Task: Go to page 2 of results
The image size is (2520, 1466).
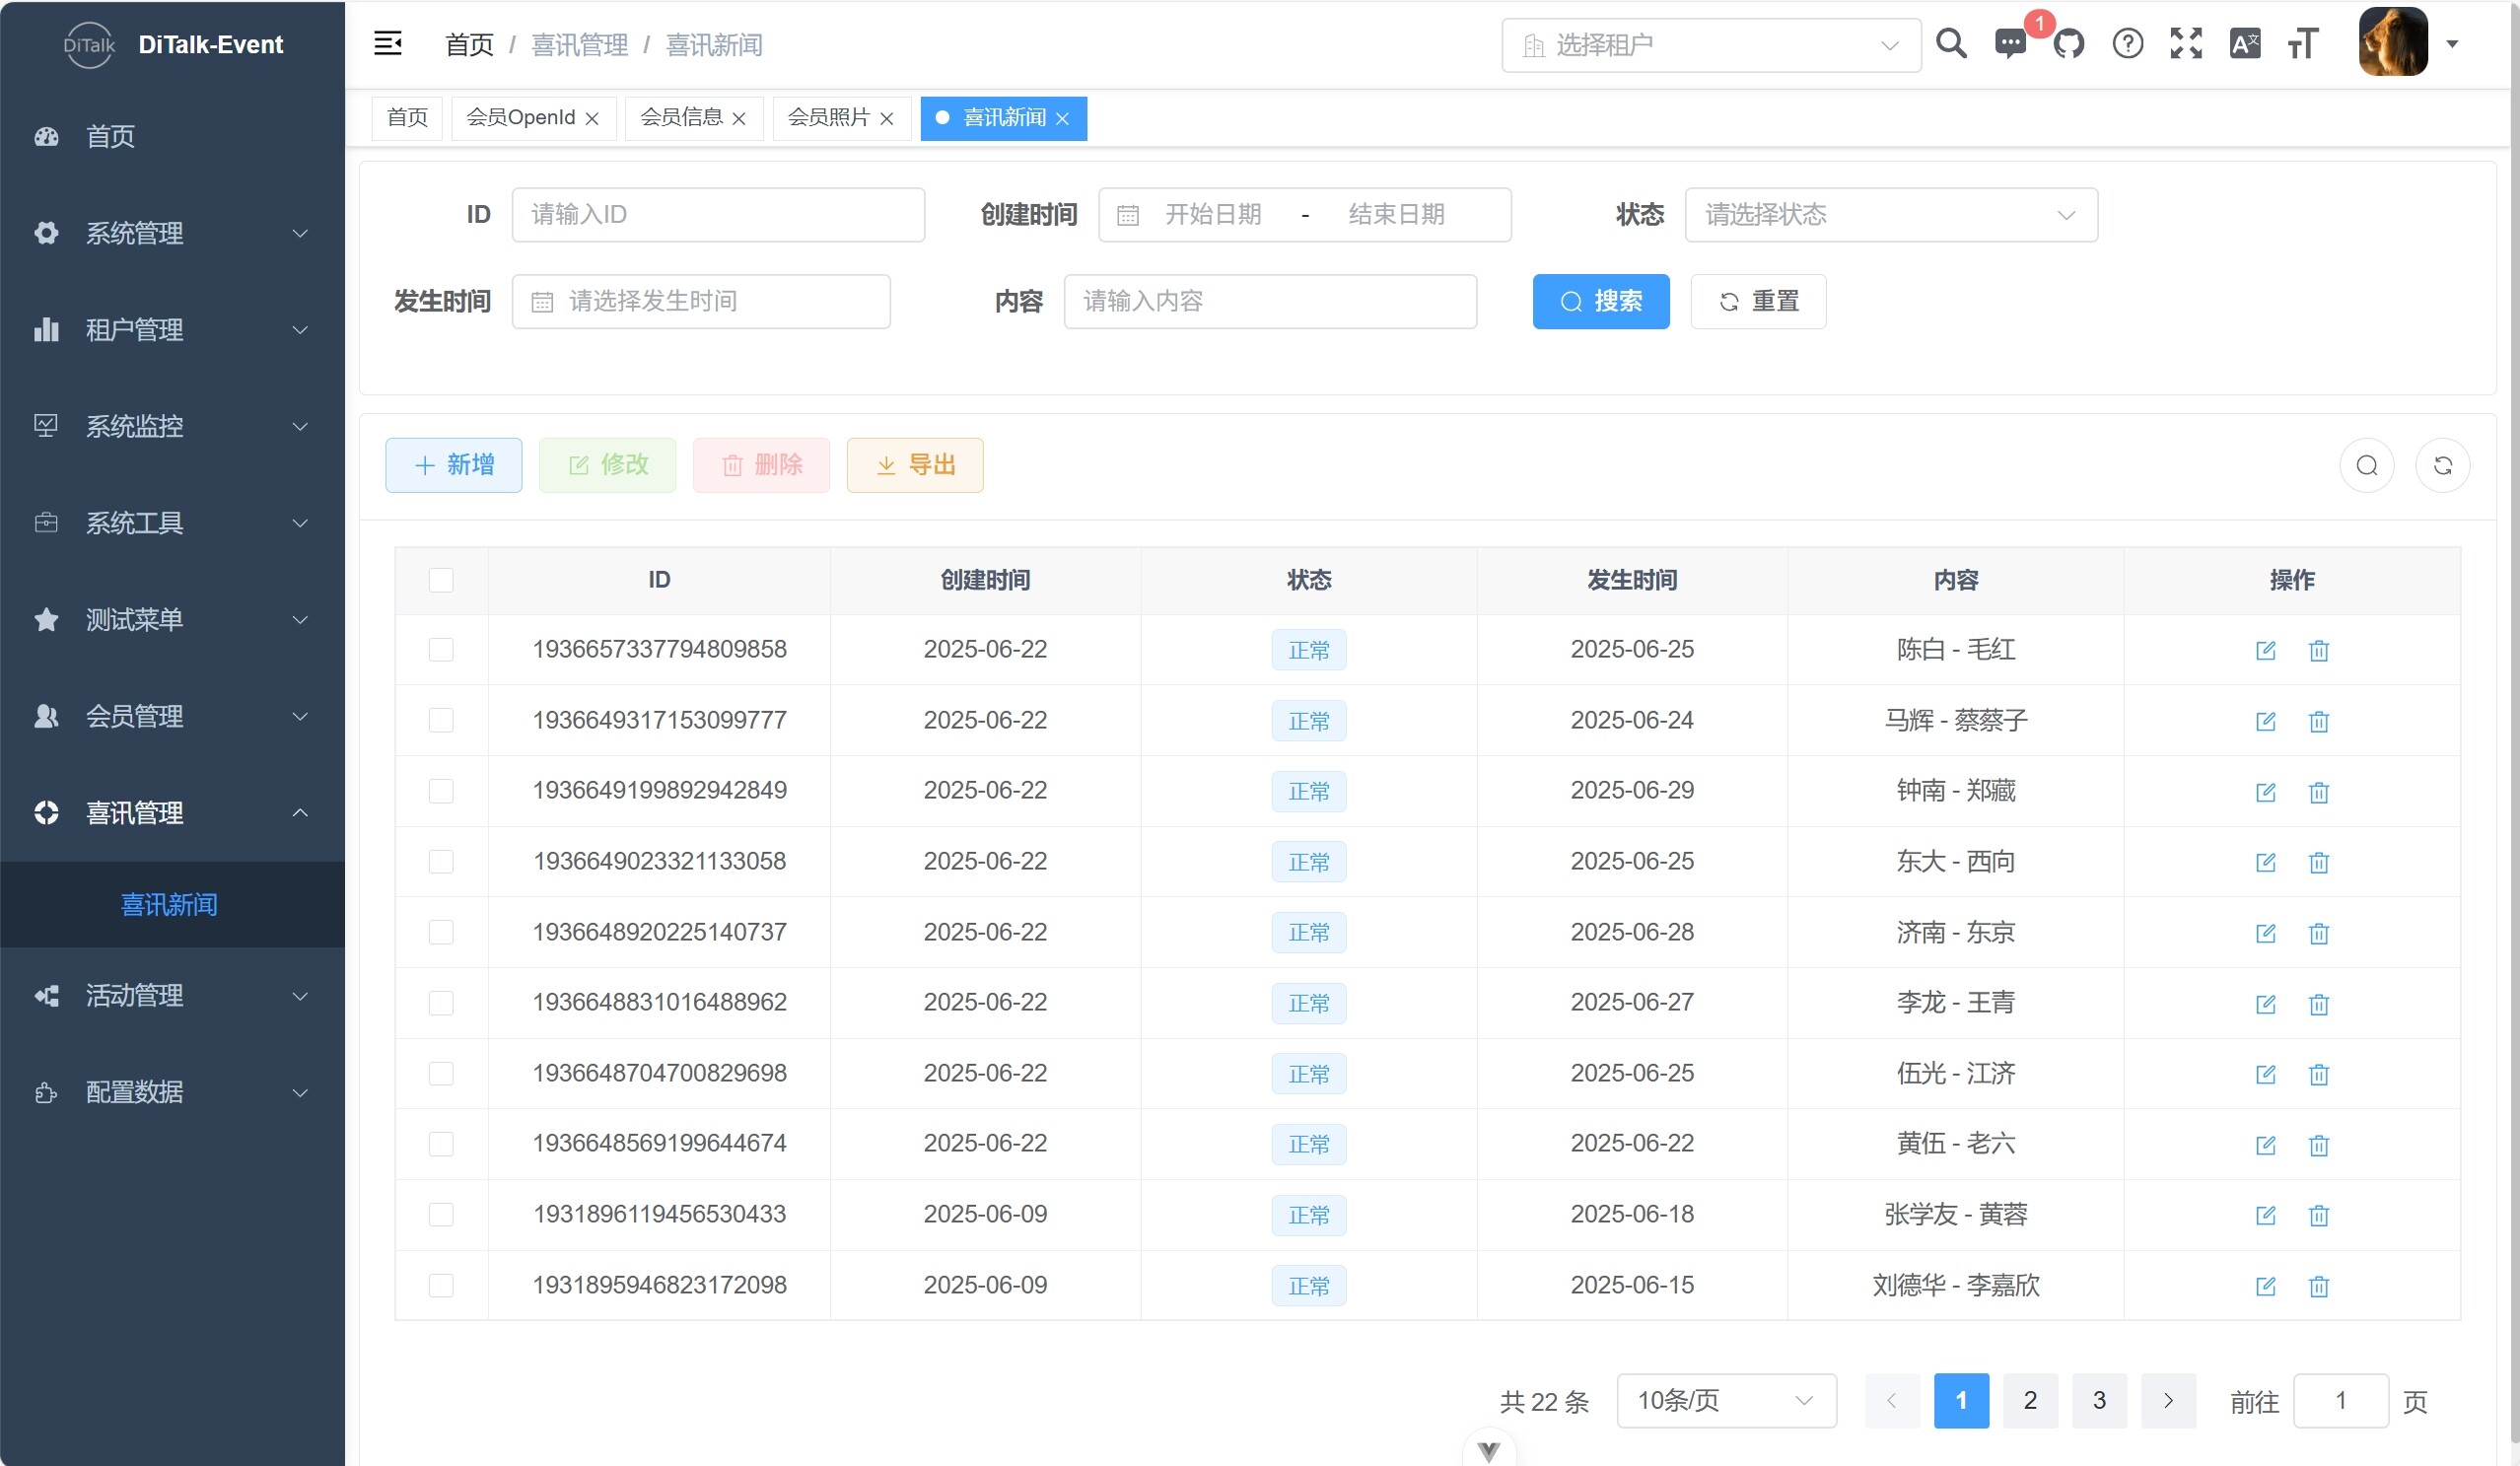Action: pos(2029,1401)
